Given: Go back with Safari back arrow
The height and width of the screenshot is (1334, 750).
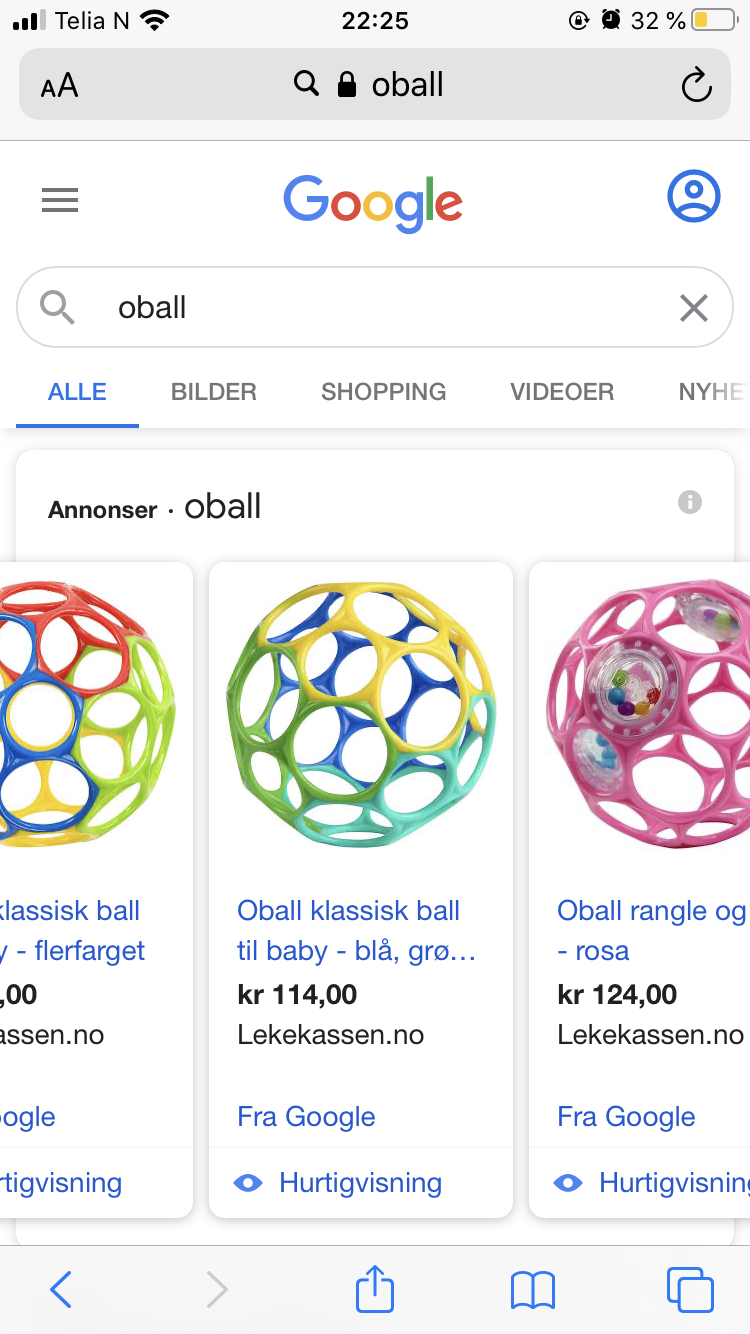Looking at the screenshot, I should 61,1290.
